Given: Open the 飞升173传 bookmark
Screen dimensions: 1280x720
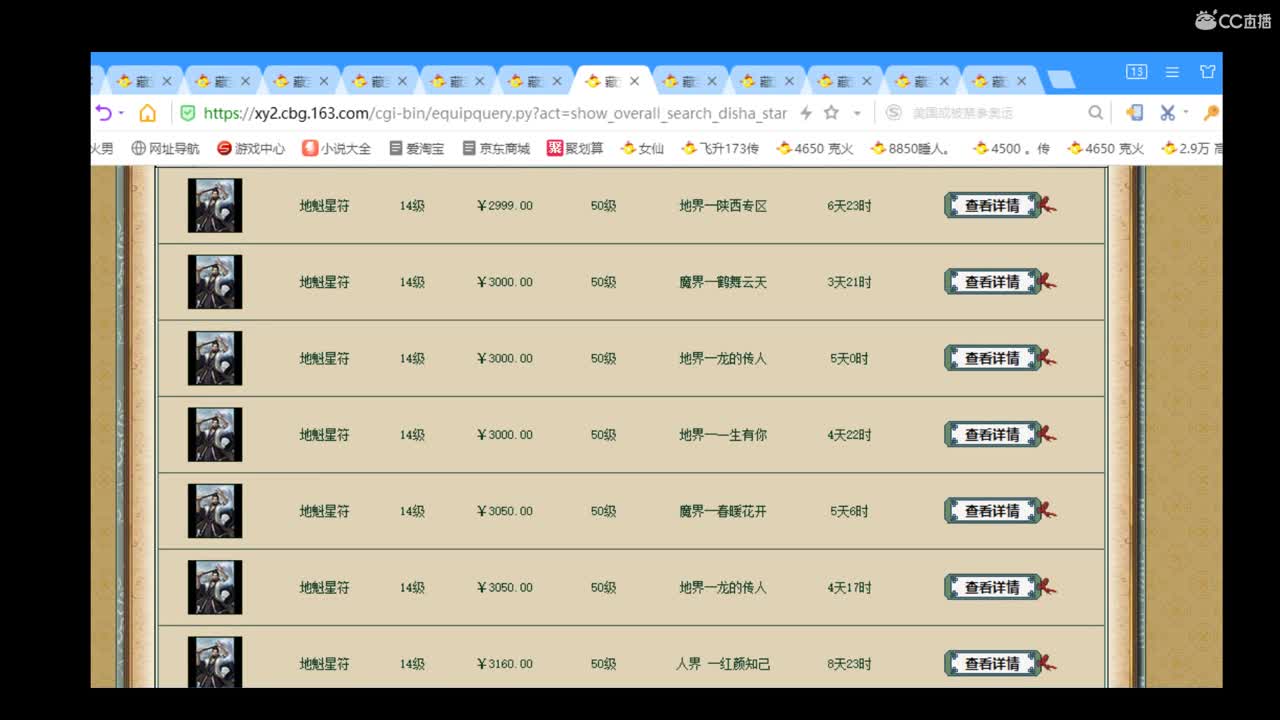Looking at the screenshot, I should pyautogui.click(x=720, y=148).
